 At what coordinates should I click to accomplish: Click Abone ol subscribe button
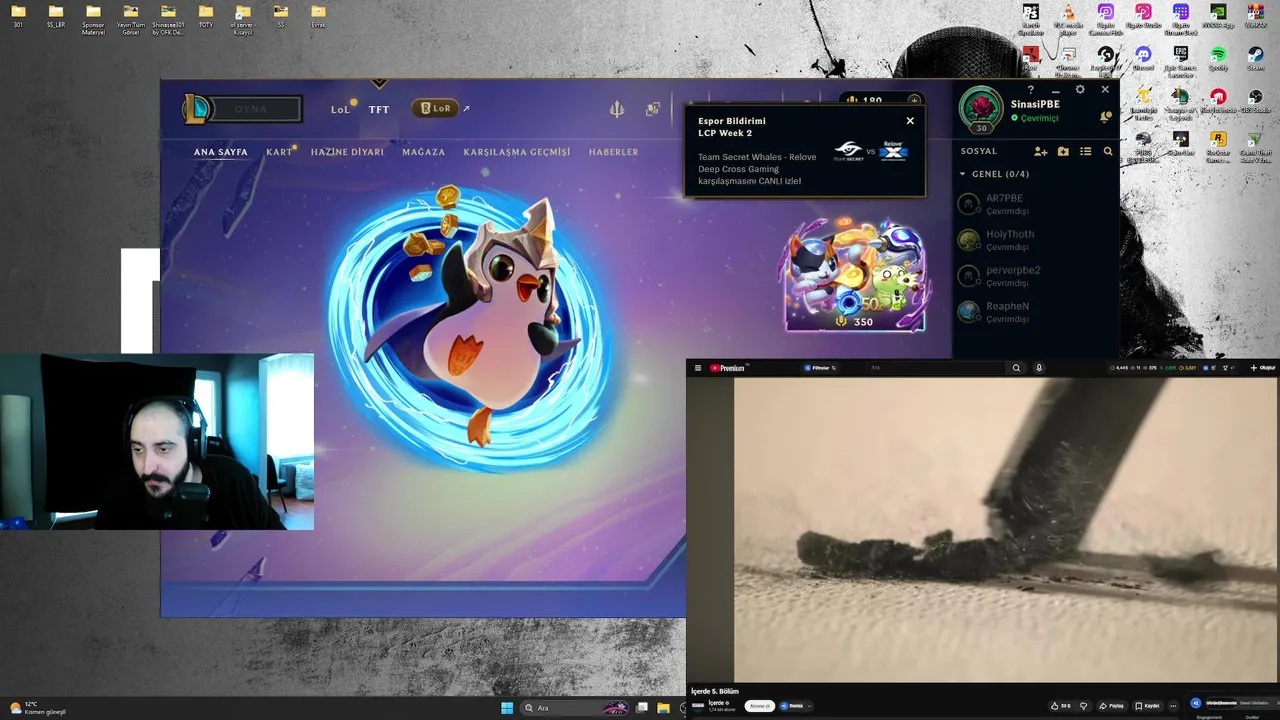[x=759, y=706]
